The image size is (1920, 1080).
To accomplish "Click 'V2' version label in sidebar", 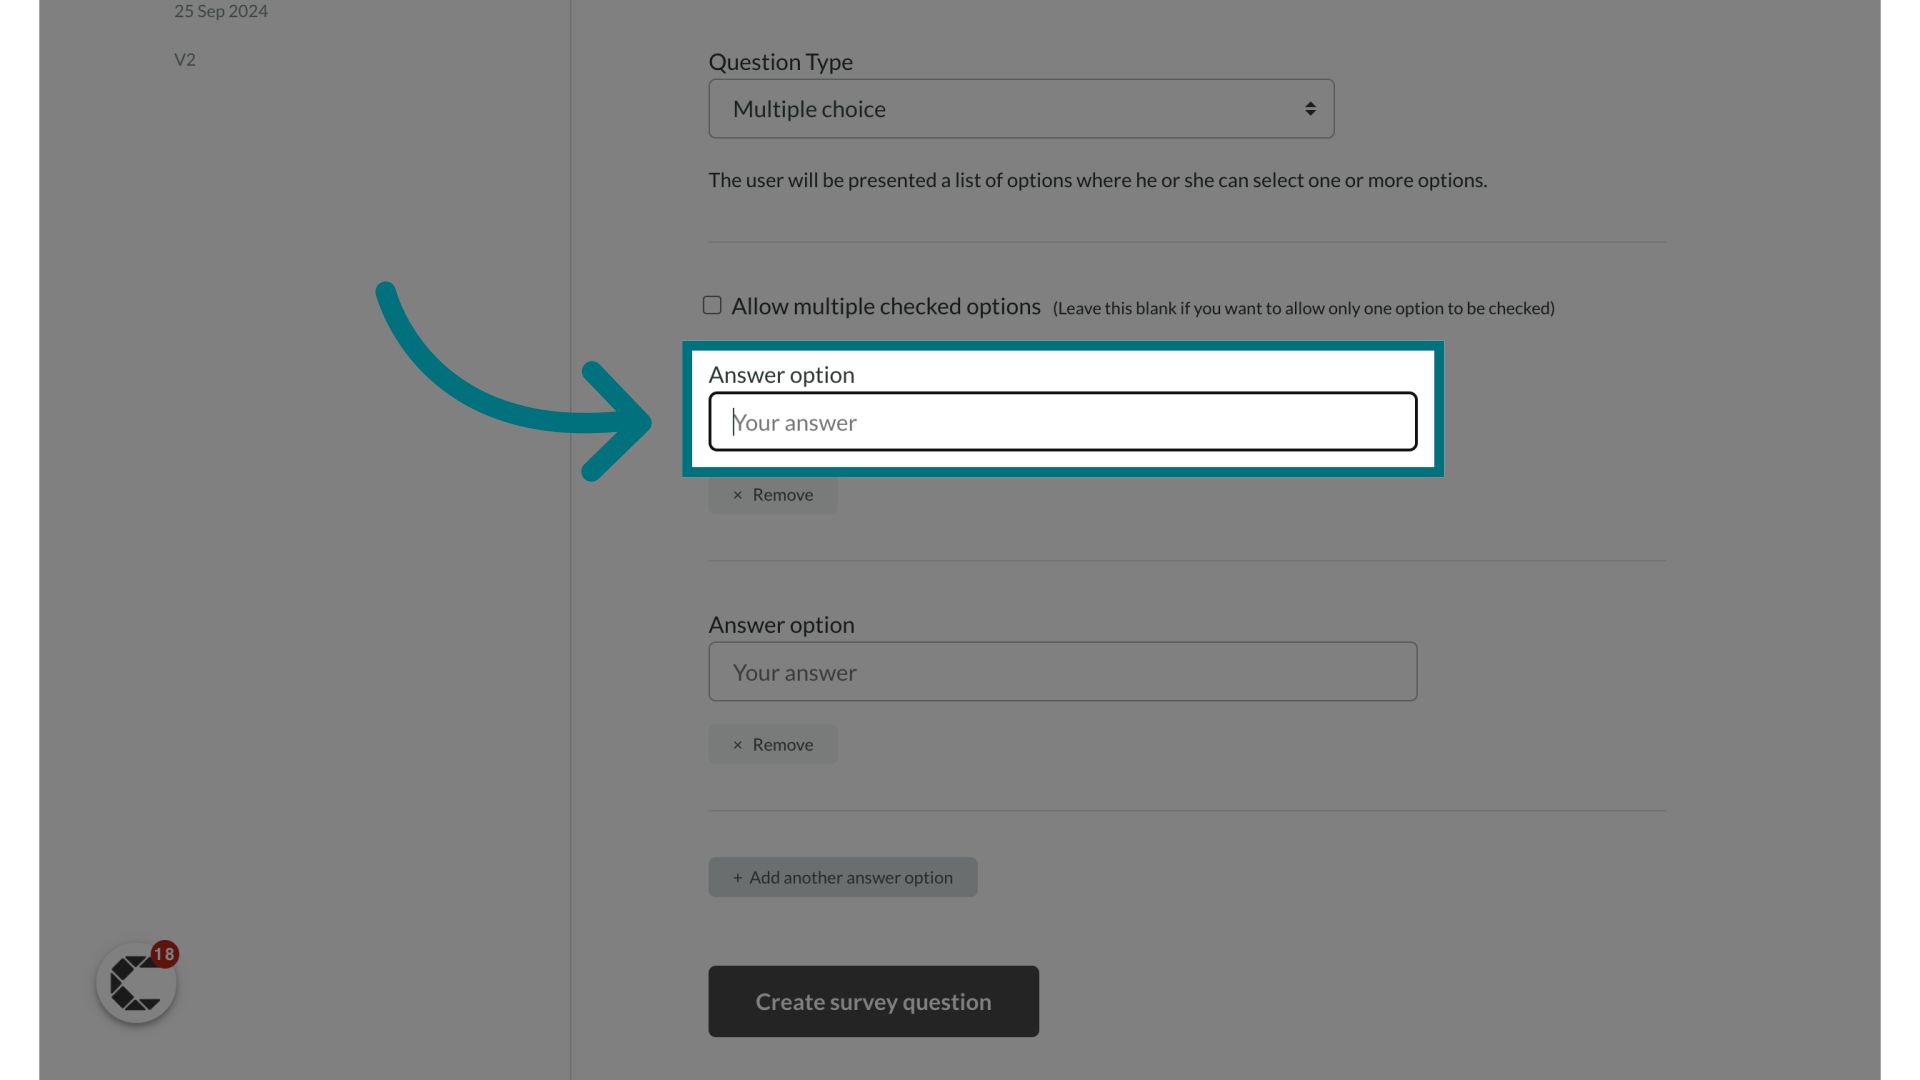I will tap(185, 58).
